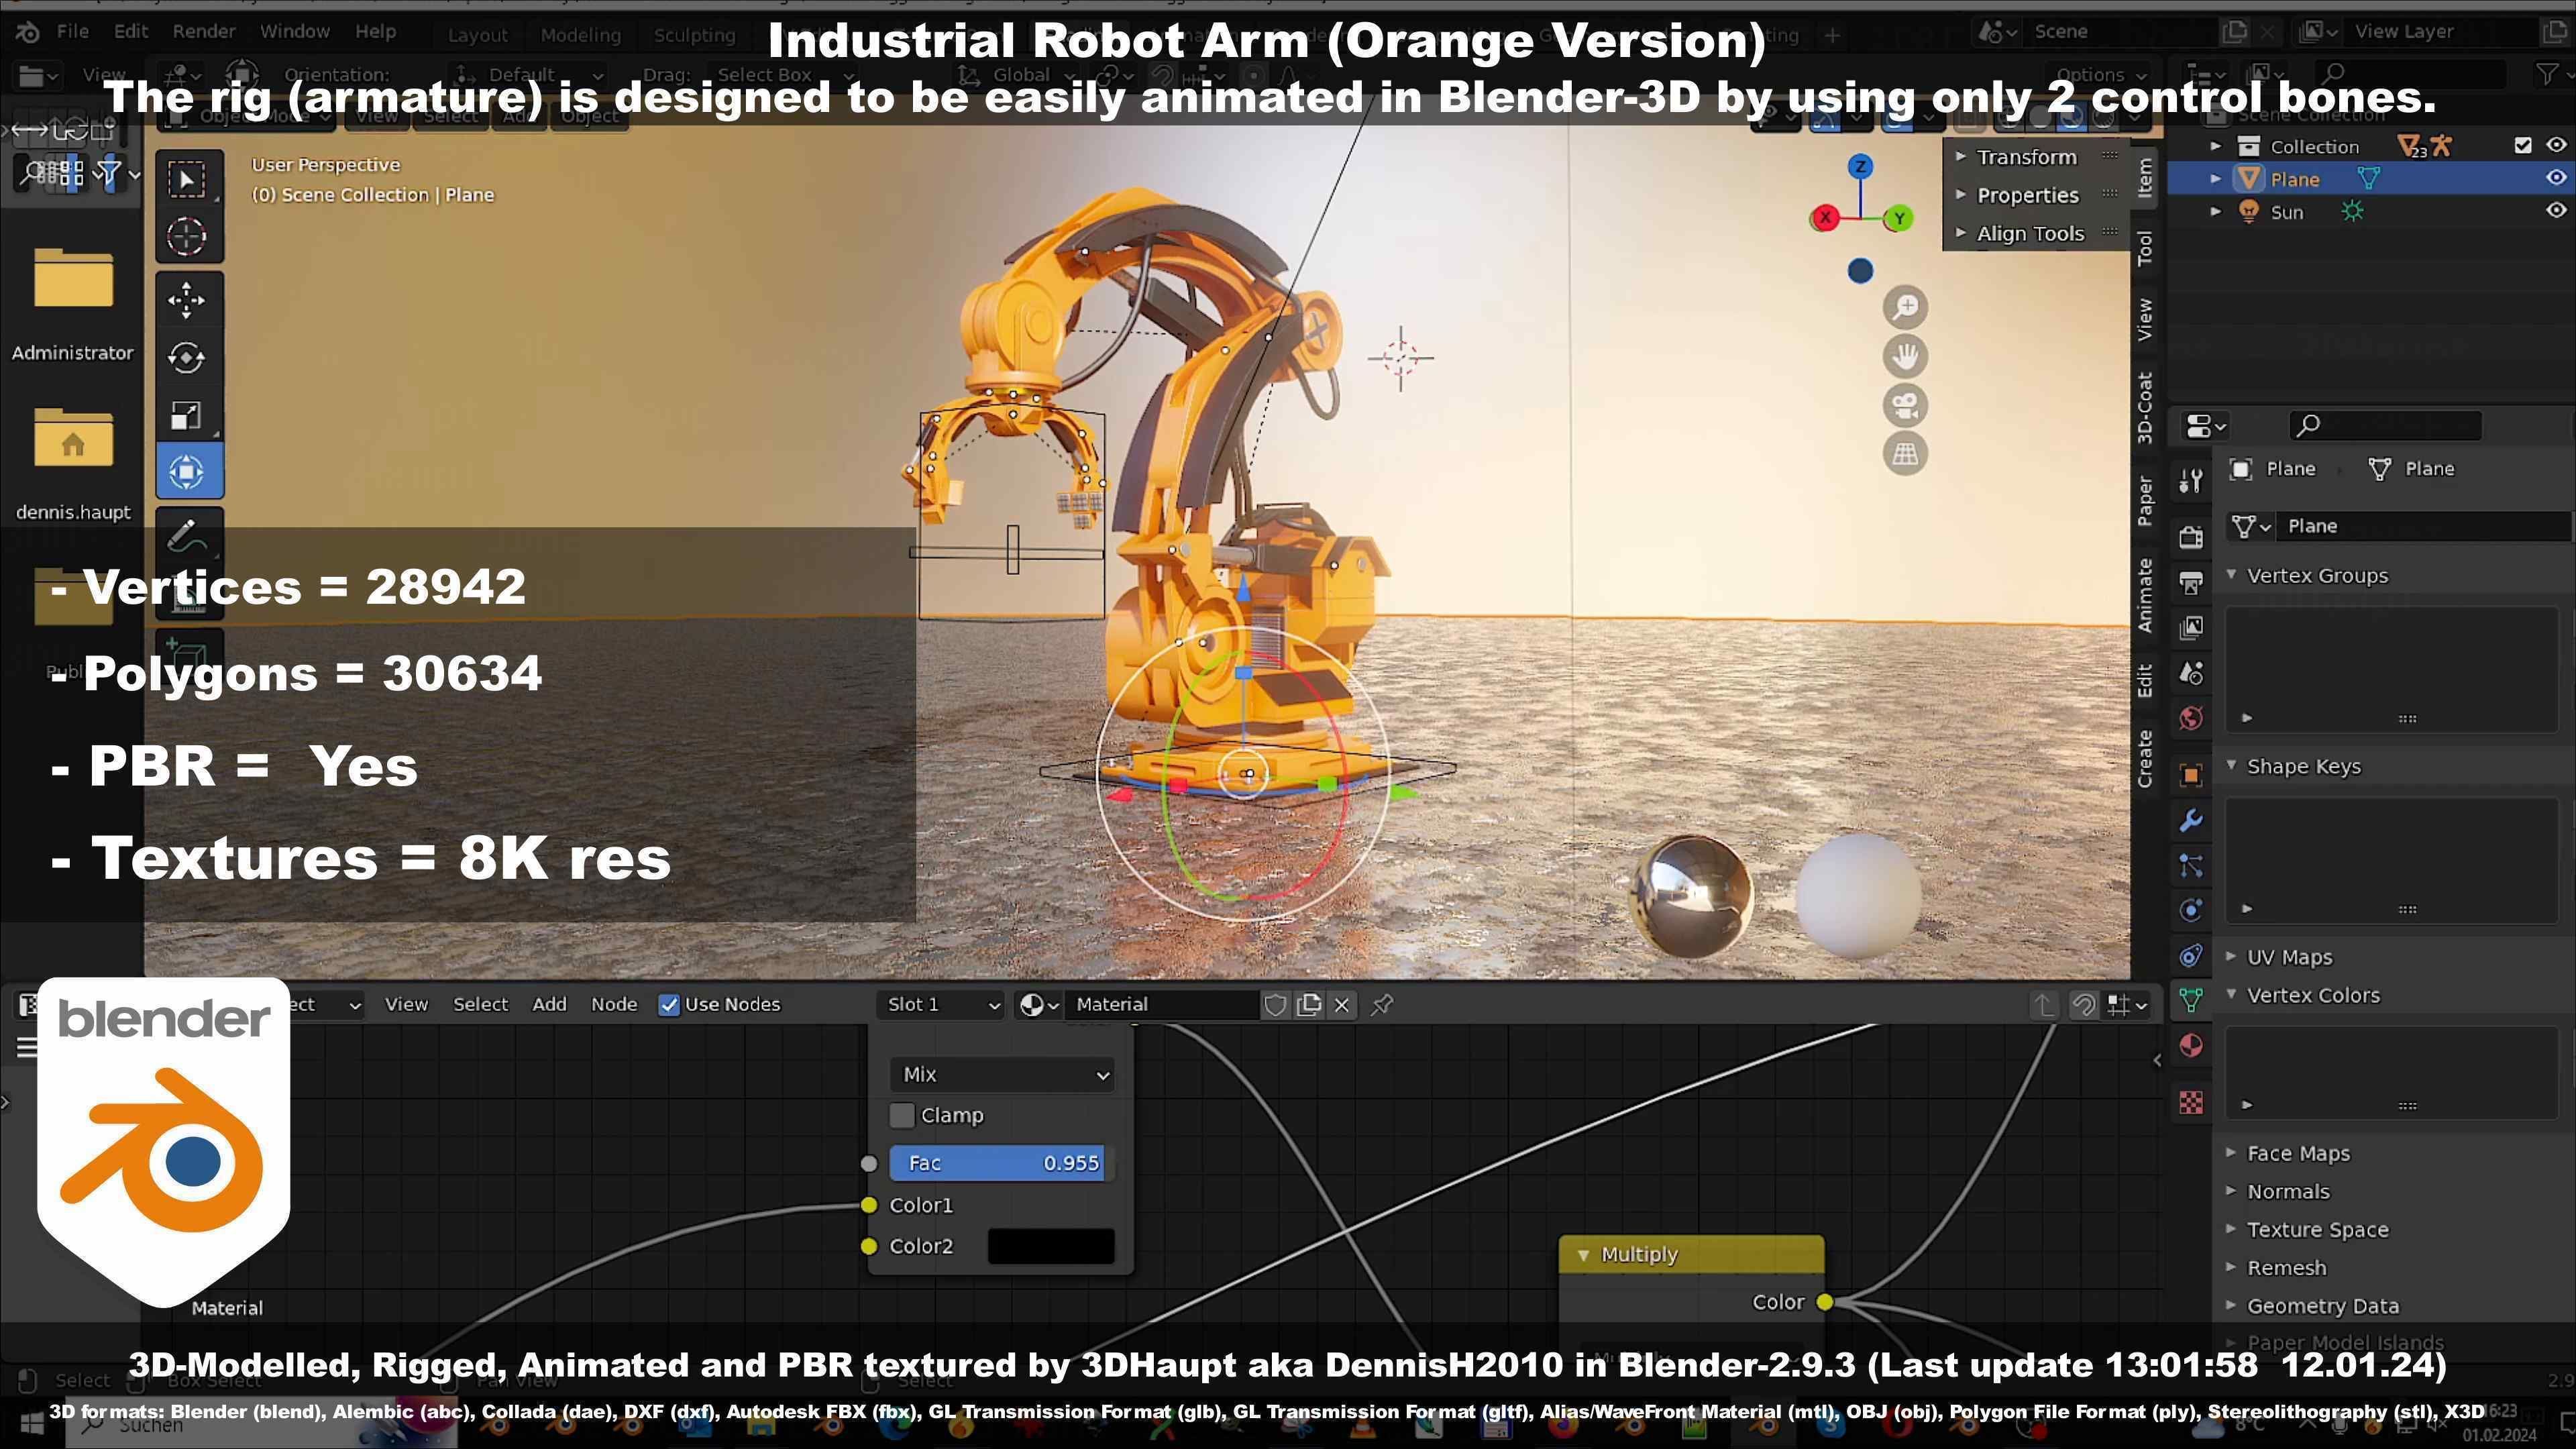Click the highlighted Transform tool

(188, 472)
